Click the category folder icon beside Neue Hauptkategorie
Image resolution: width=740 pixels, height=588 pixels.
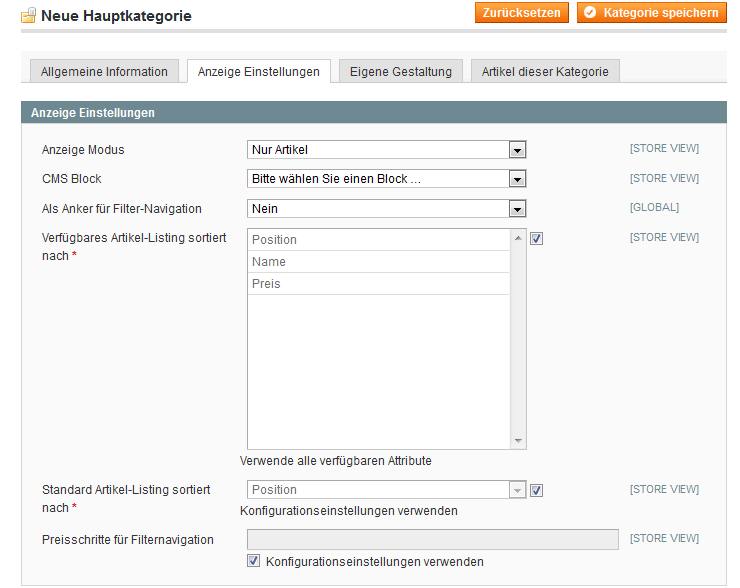click(x=28, y=15)
